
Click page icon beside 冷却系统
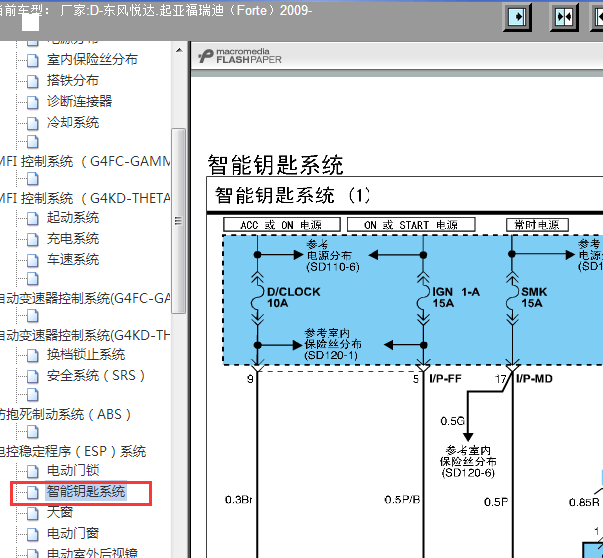click(33, 123)
